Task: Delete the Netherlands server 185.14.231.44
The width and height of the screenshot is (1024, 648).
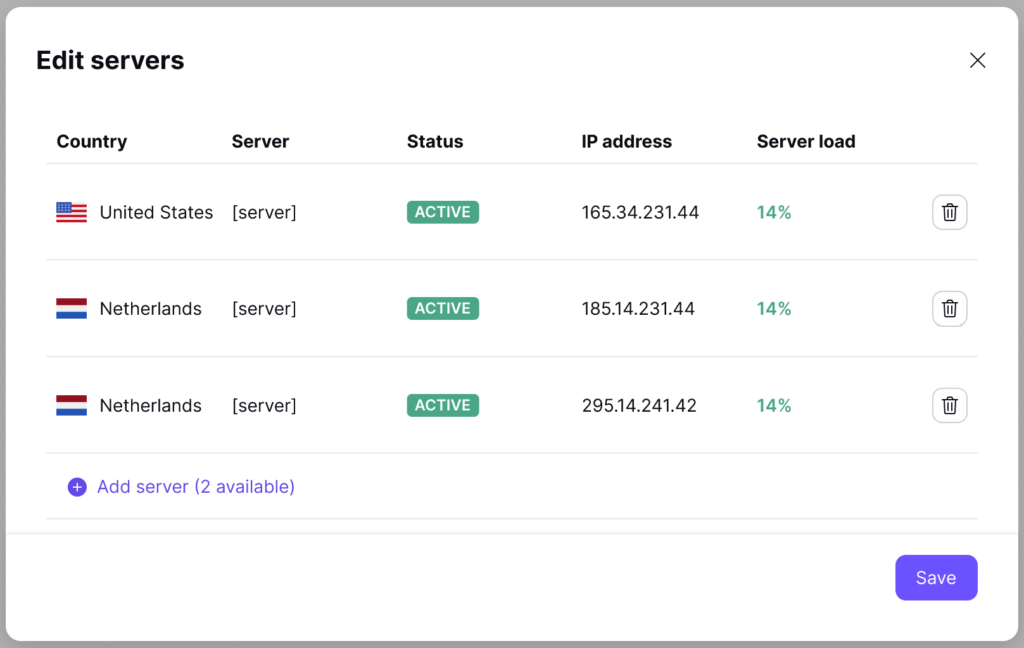Action: 950,308
